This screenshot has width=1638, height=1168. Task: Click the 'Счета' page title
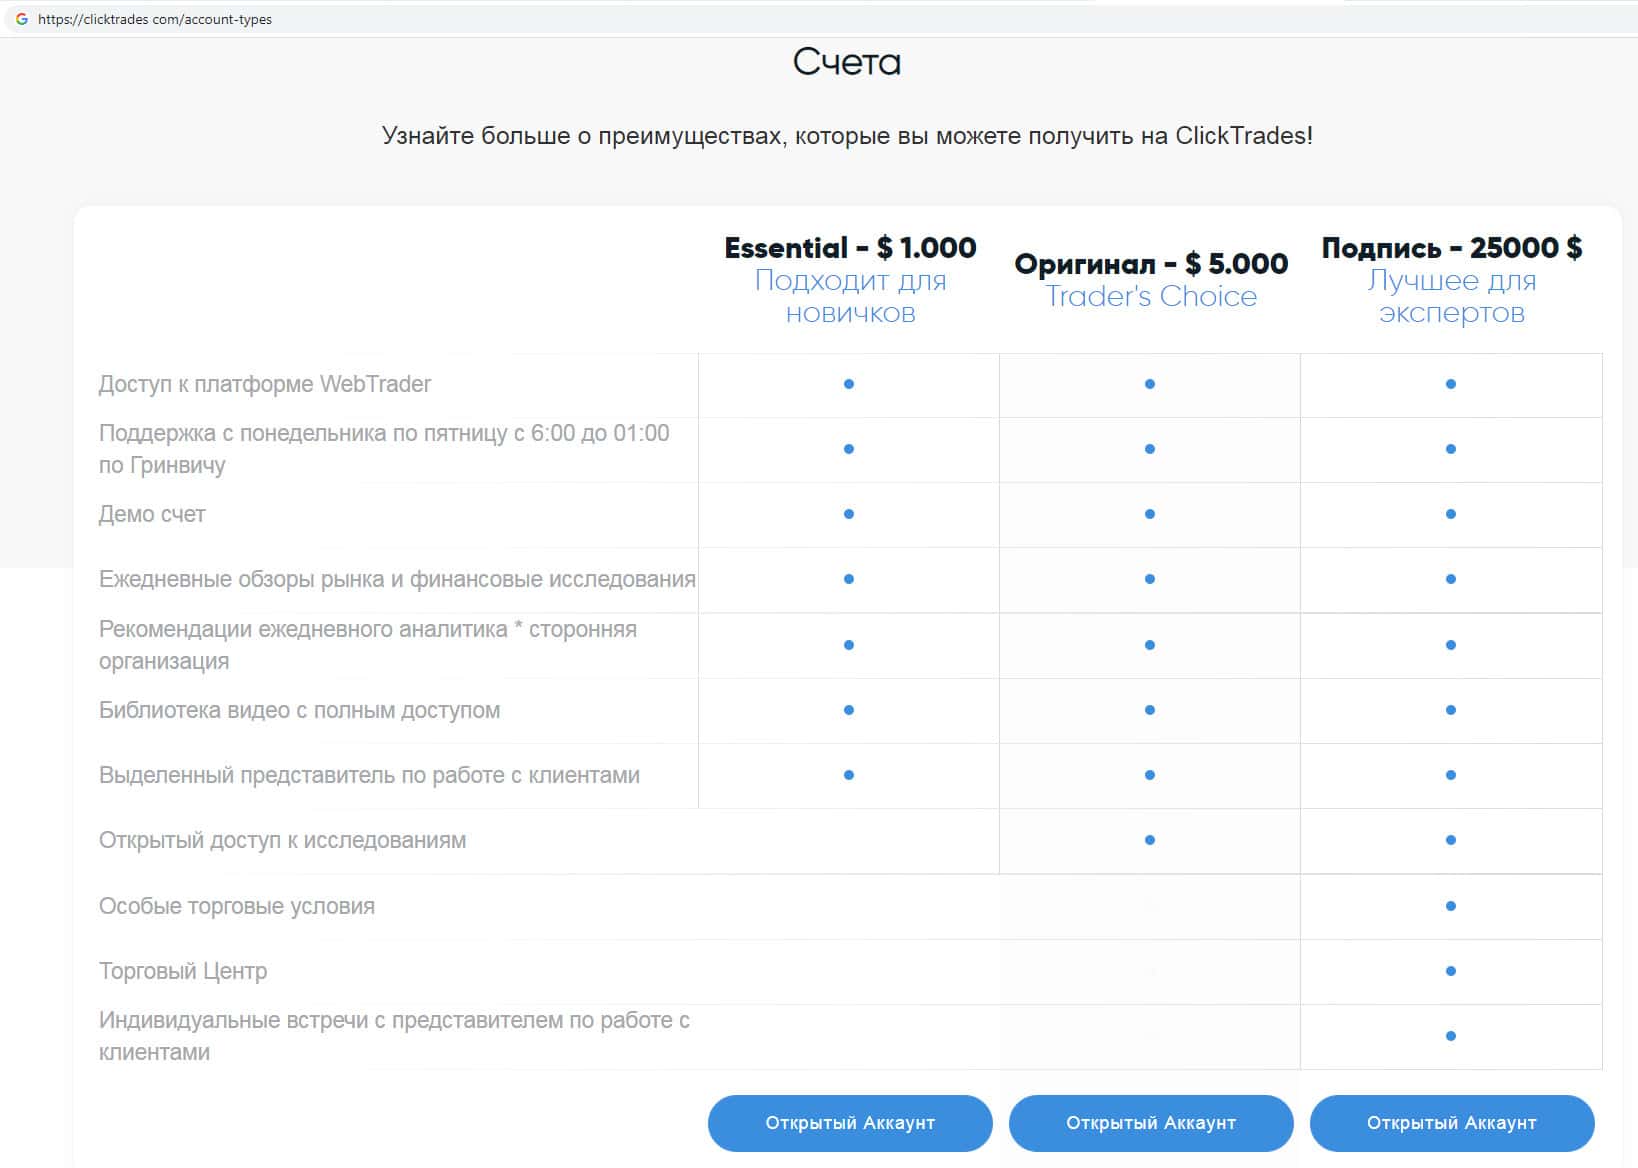(846, 62)
